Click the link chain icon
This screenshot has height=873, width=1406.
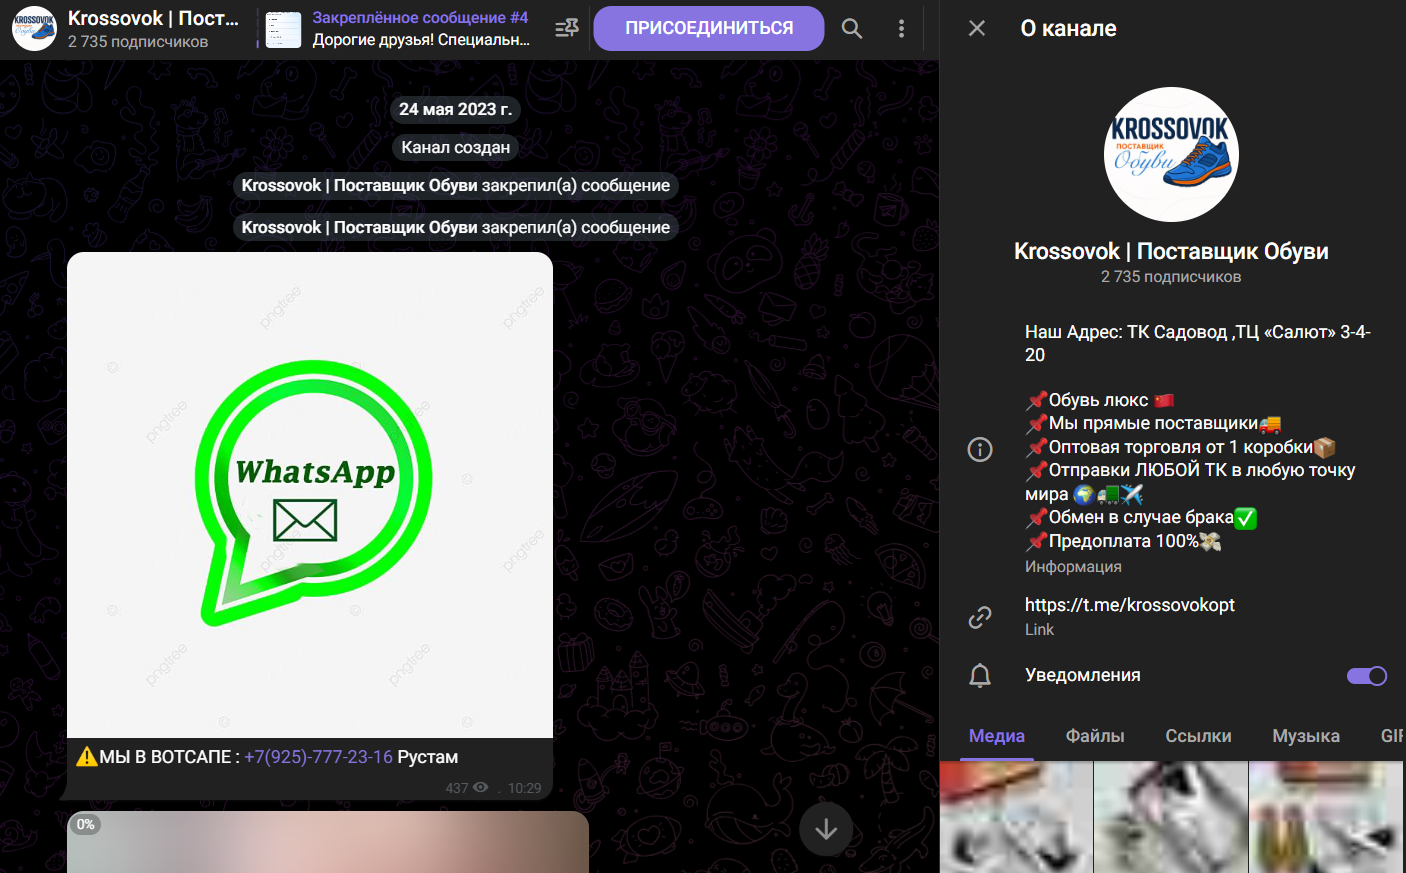coord(980,617)
